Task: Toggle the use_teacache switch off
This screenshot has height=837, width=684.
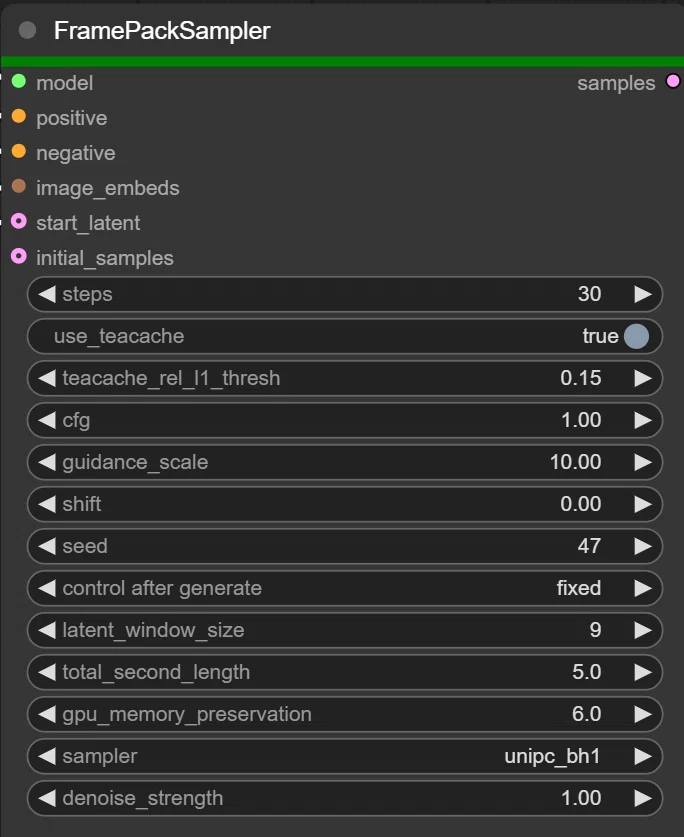Action: point(636,336)
